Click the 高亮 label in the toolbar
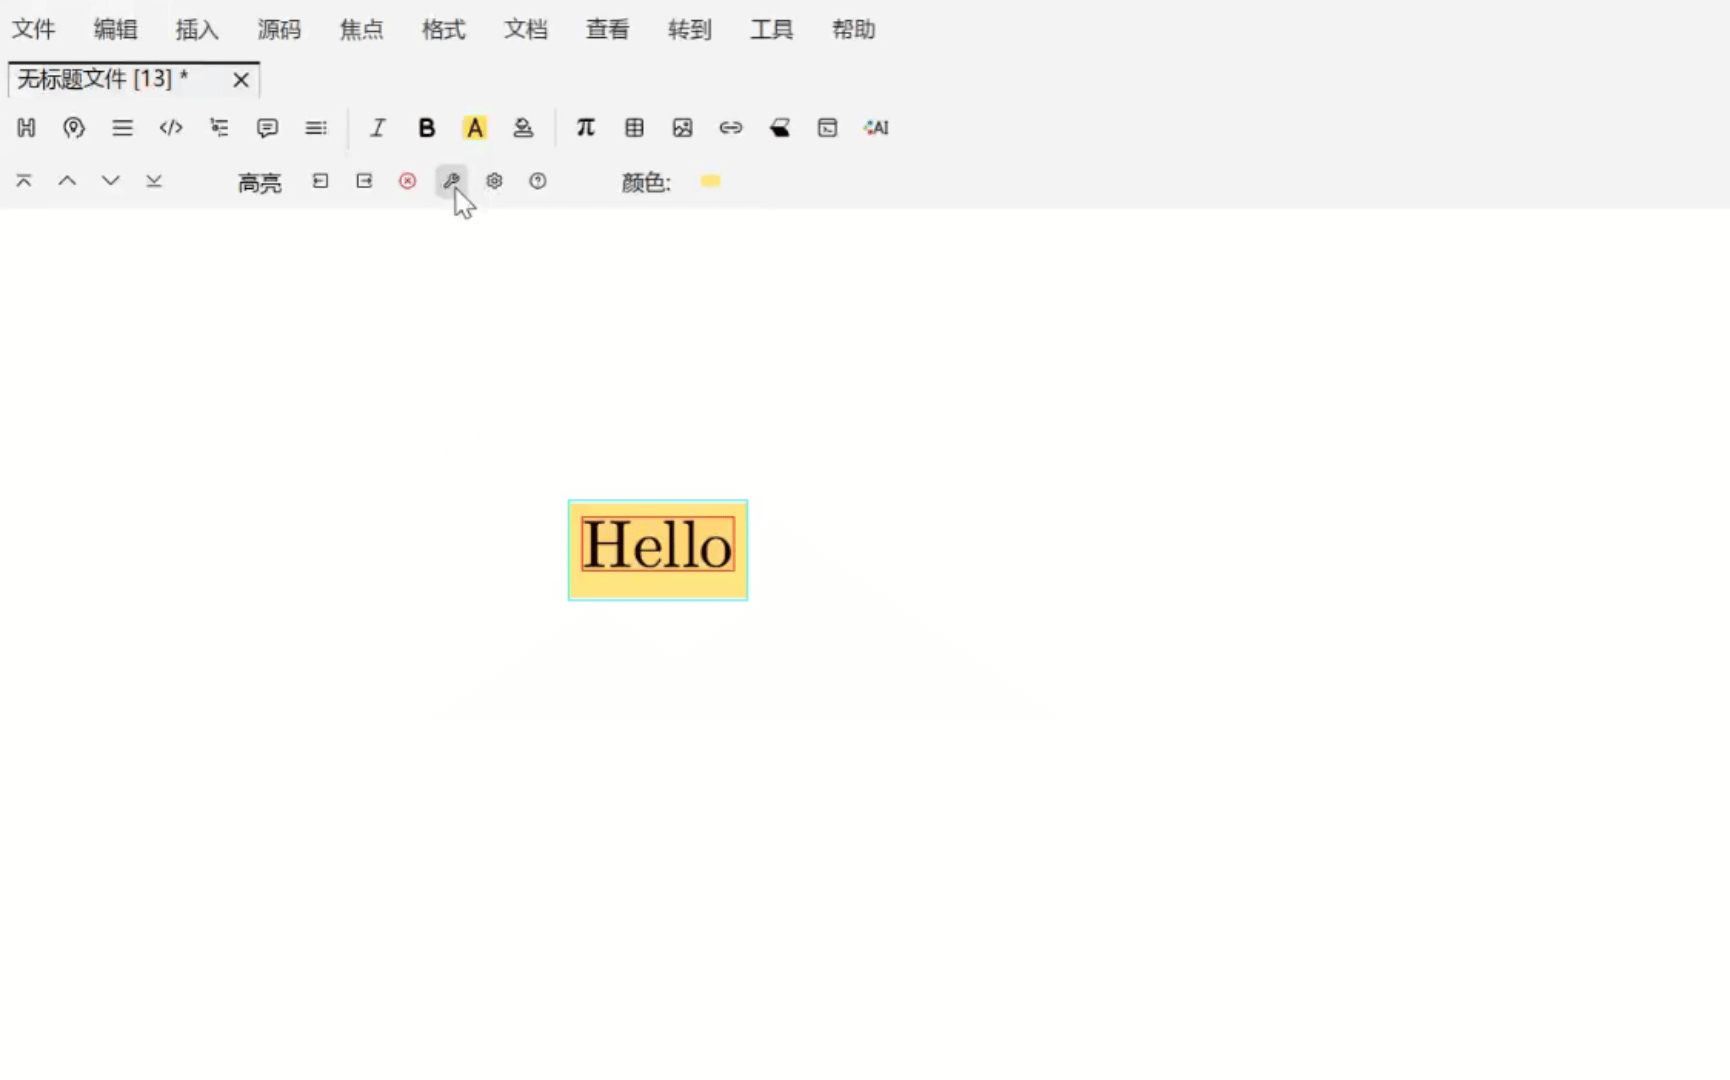The height and width of the screenshot is (1080, 1730). point(259,182)
